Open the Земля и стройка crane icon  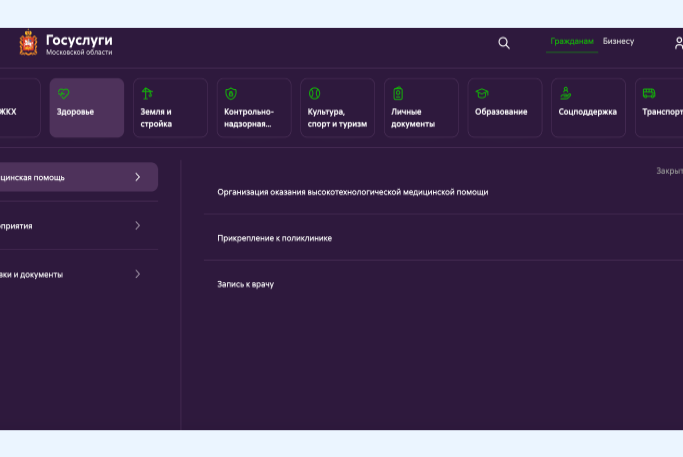[147, 93]
